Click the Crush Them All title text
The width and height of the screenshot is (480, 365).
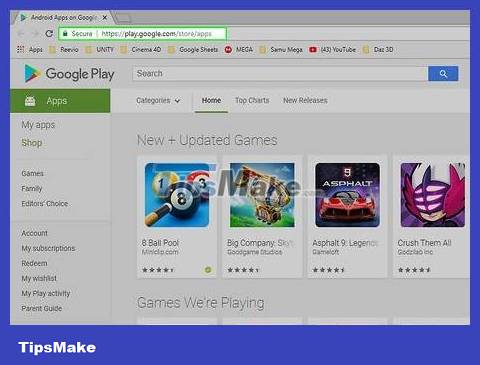[424, 243]
